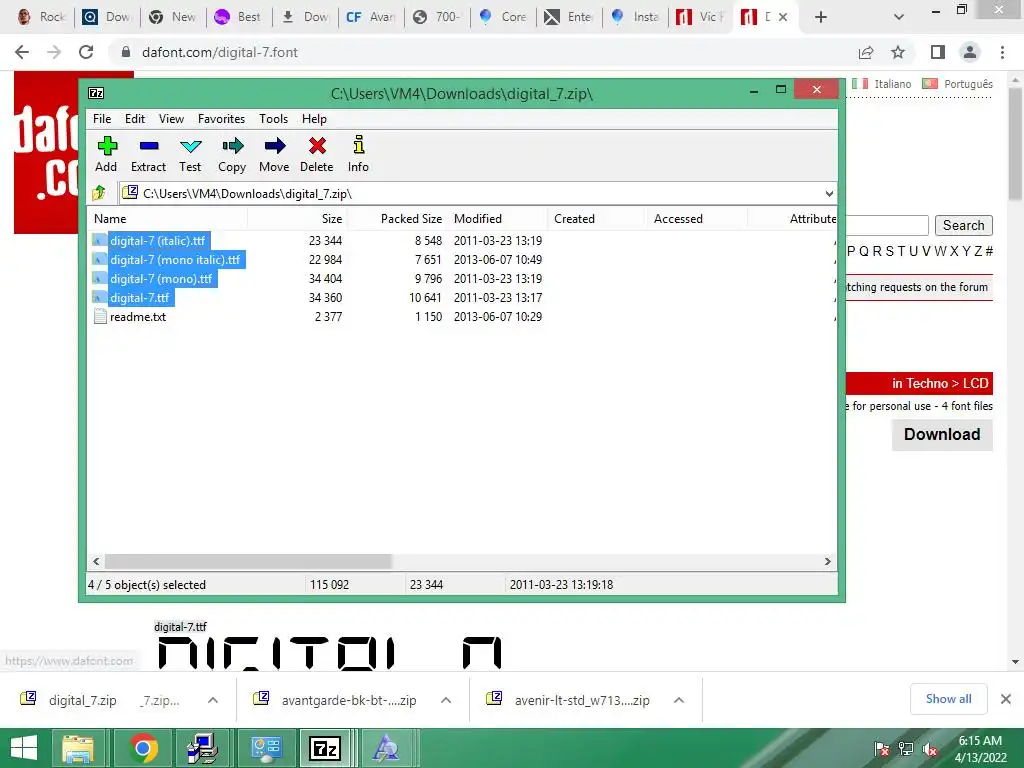Switch to the CF Avan tab
1024x768 pixels.
click(x=370, y=17)
